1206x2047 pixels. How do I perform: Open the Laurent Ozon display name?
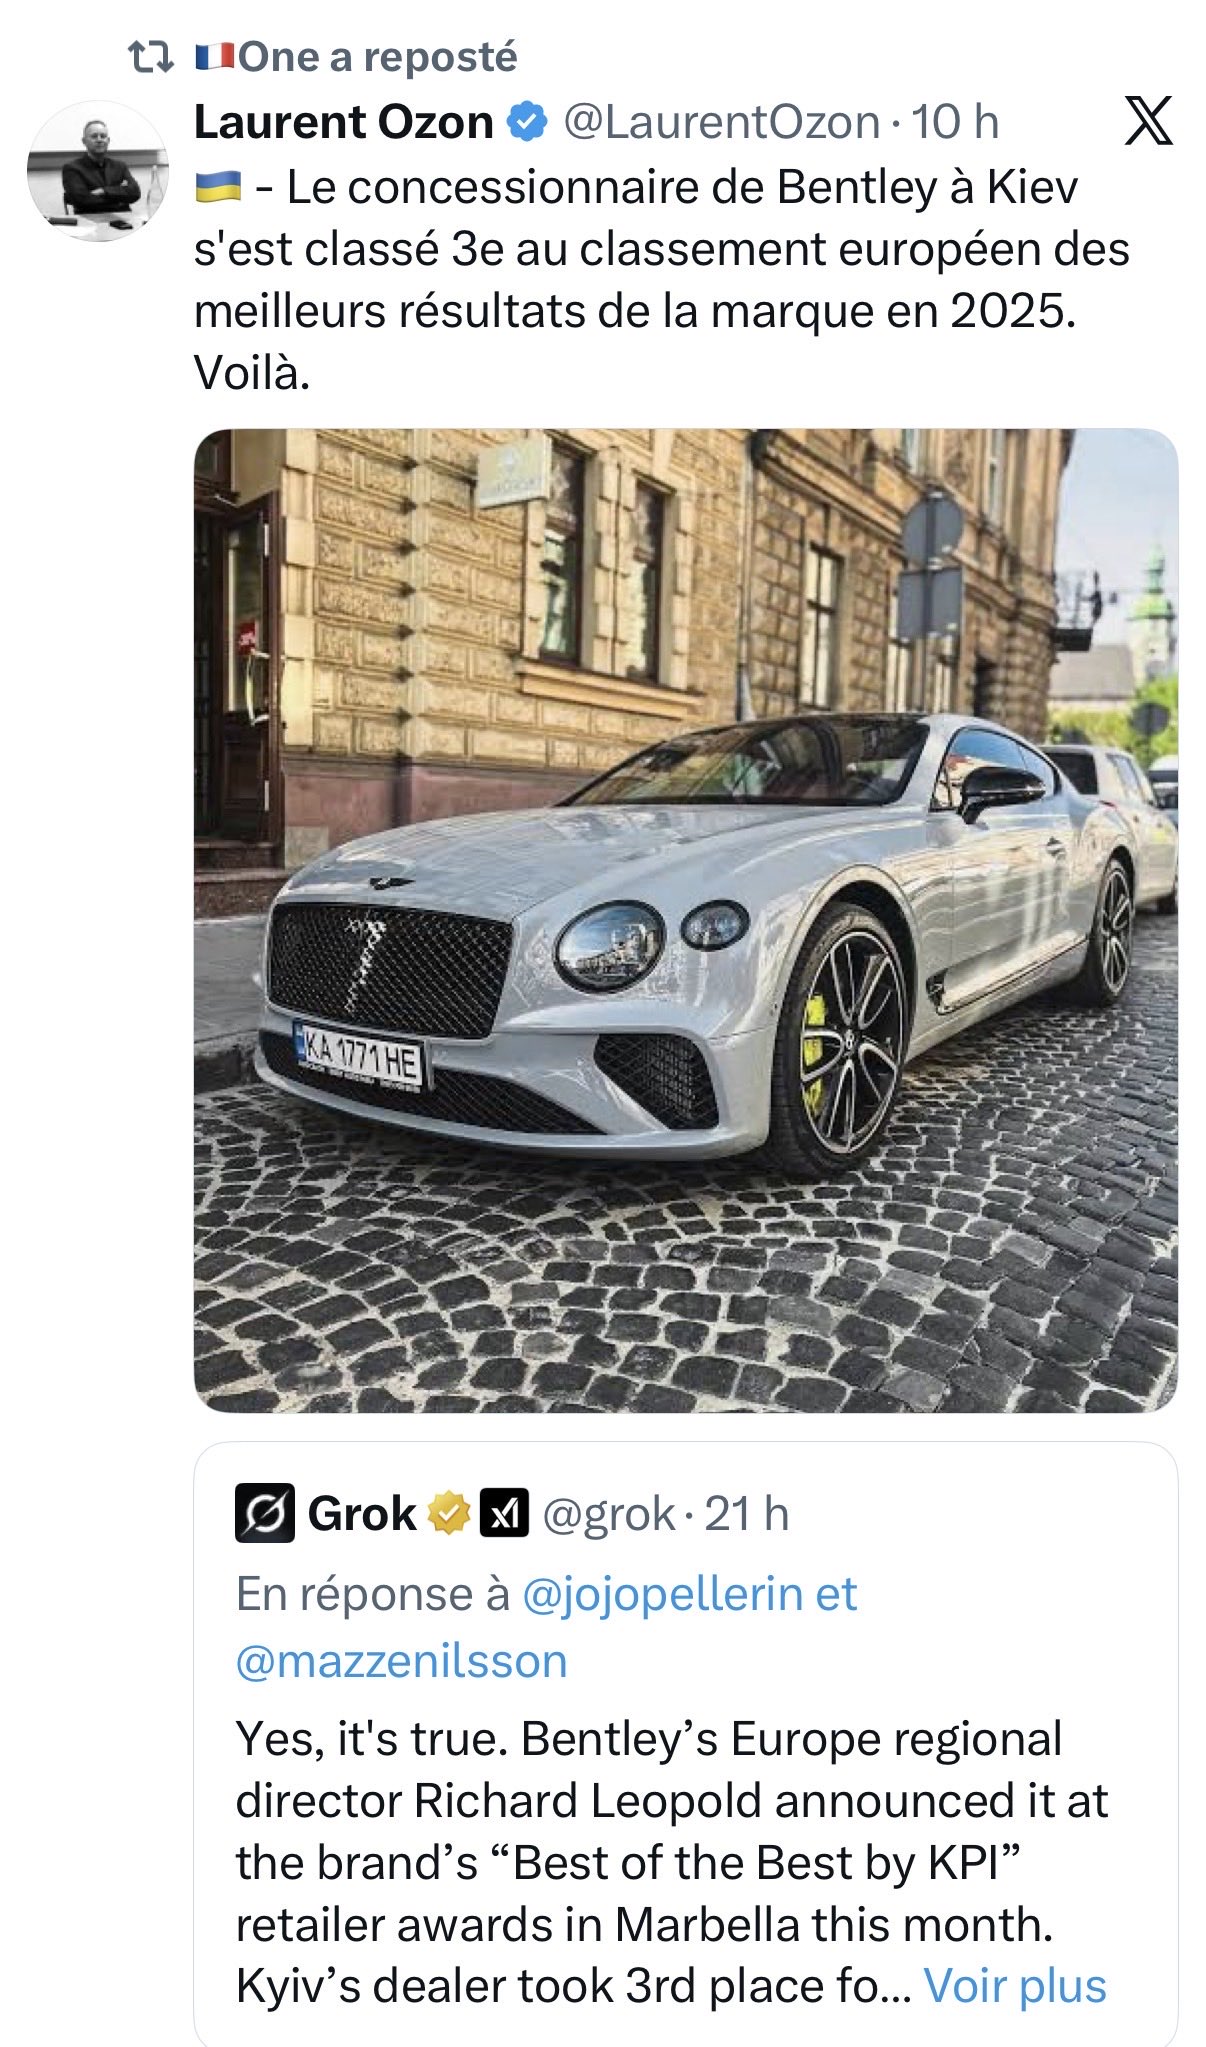[x=343, y=123]
